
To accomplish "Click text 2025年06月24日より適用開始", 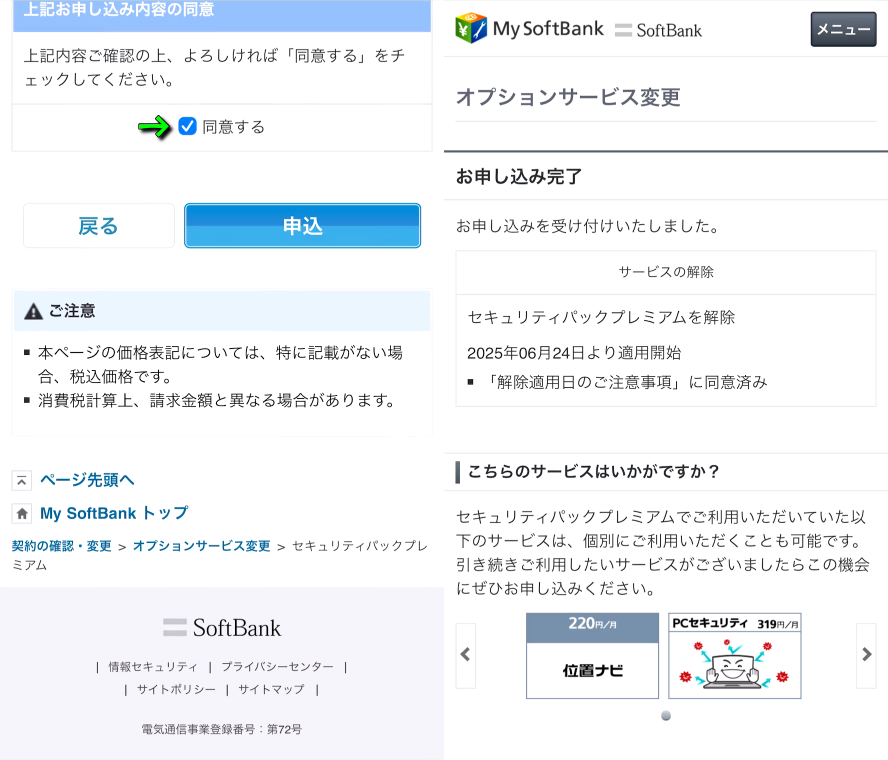I will pyautogui.click(x=574, y=353).
